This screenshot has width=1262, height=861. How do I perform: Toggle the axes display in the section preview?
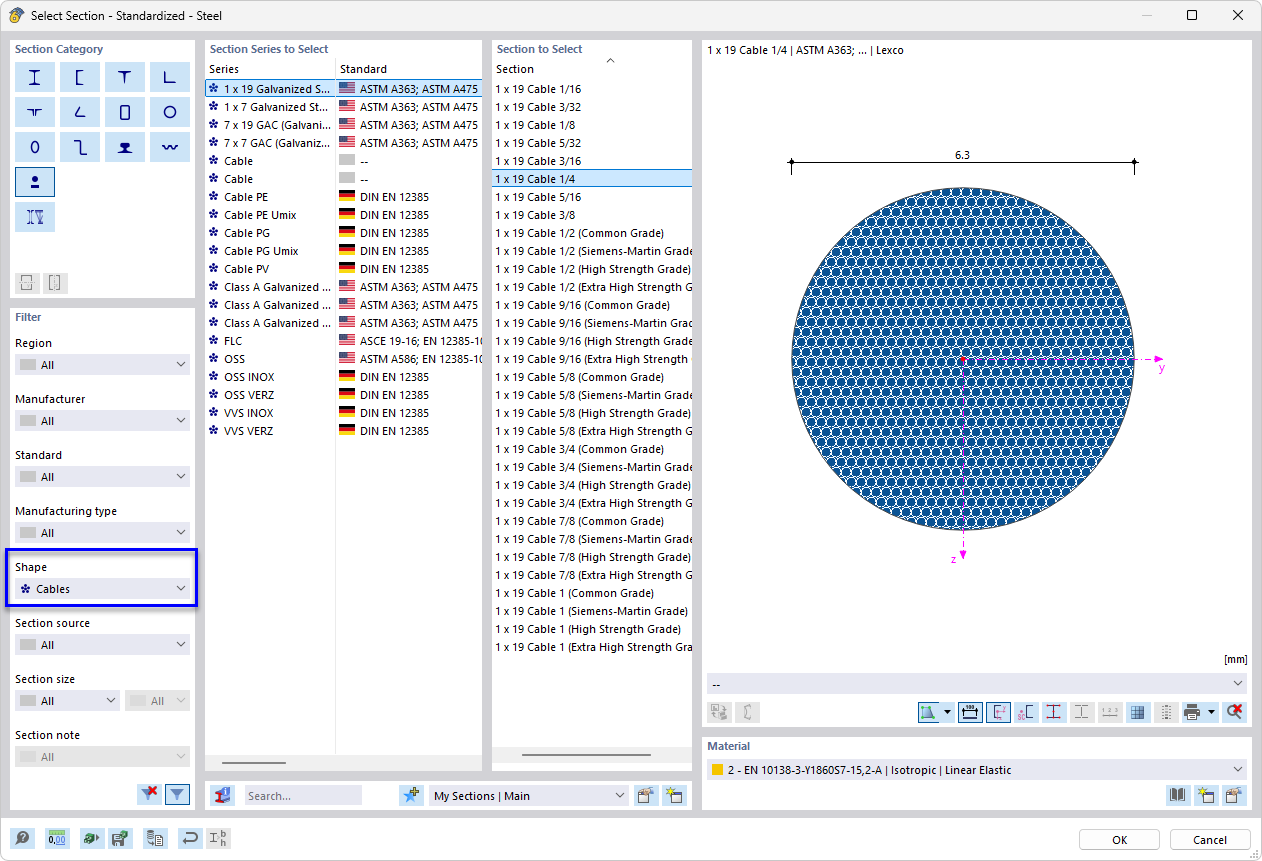tap(998, 711)
